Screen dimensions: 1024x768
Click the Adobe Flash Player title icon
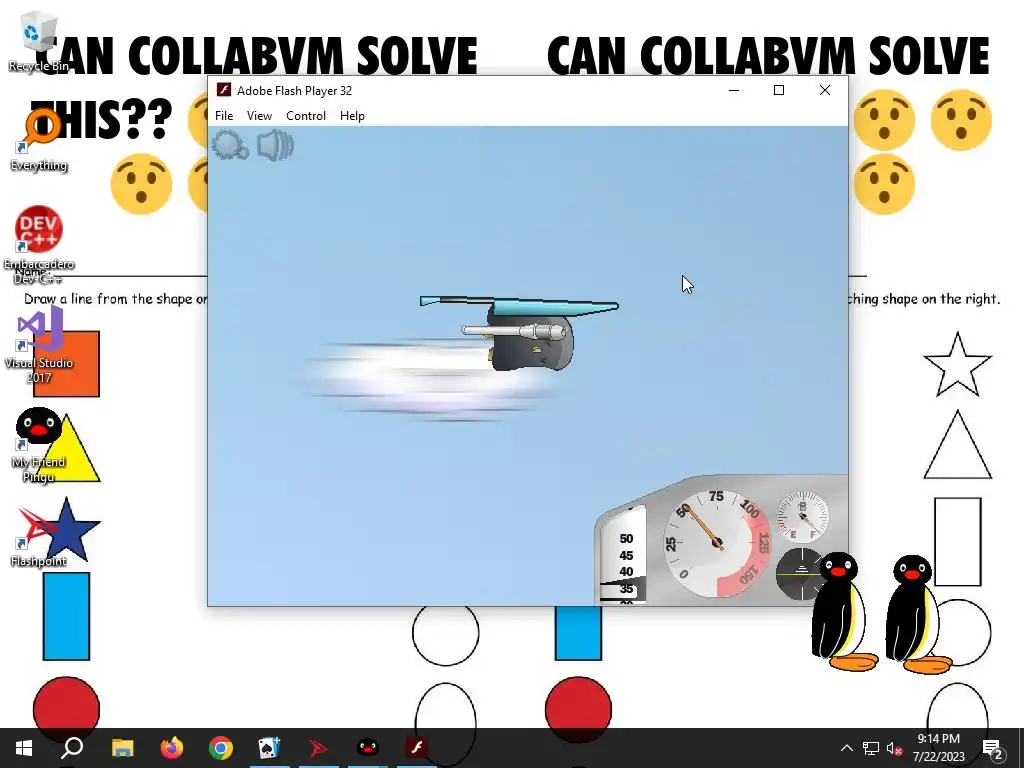223,90
